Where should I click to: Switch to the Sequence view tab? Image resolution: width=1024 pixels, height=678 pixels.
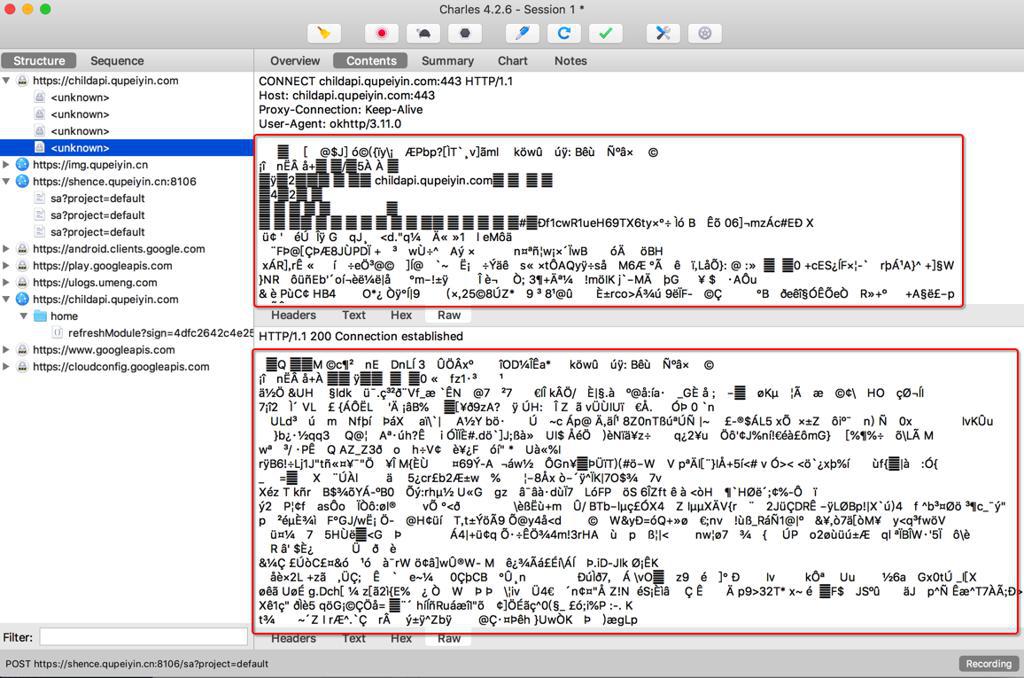pyautogui.click(x=117, y=61)
